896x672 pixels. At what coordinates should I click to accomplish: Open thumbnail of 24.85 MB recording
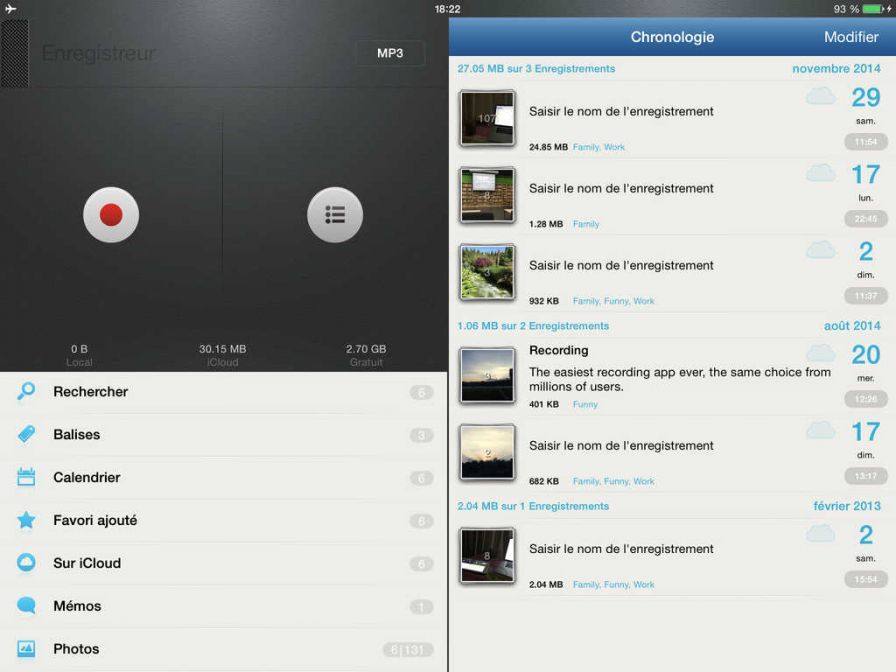[487, 118]
